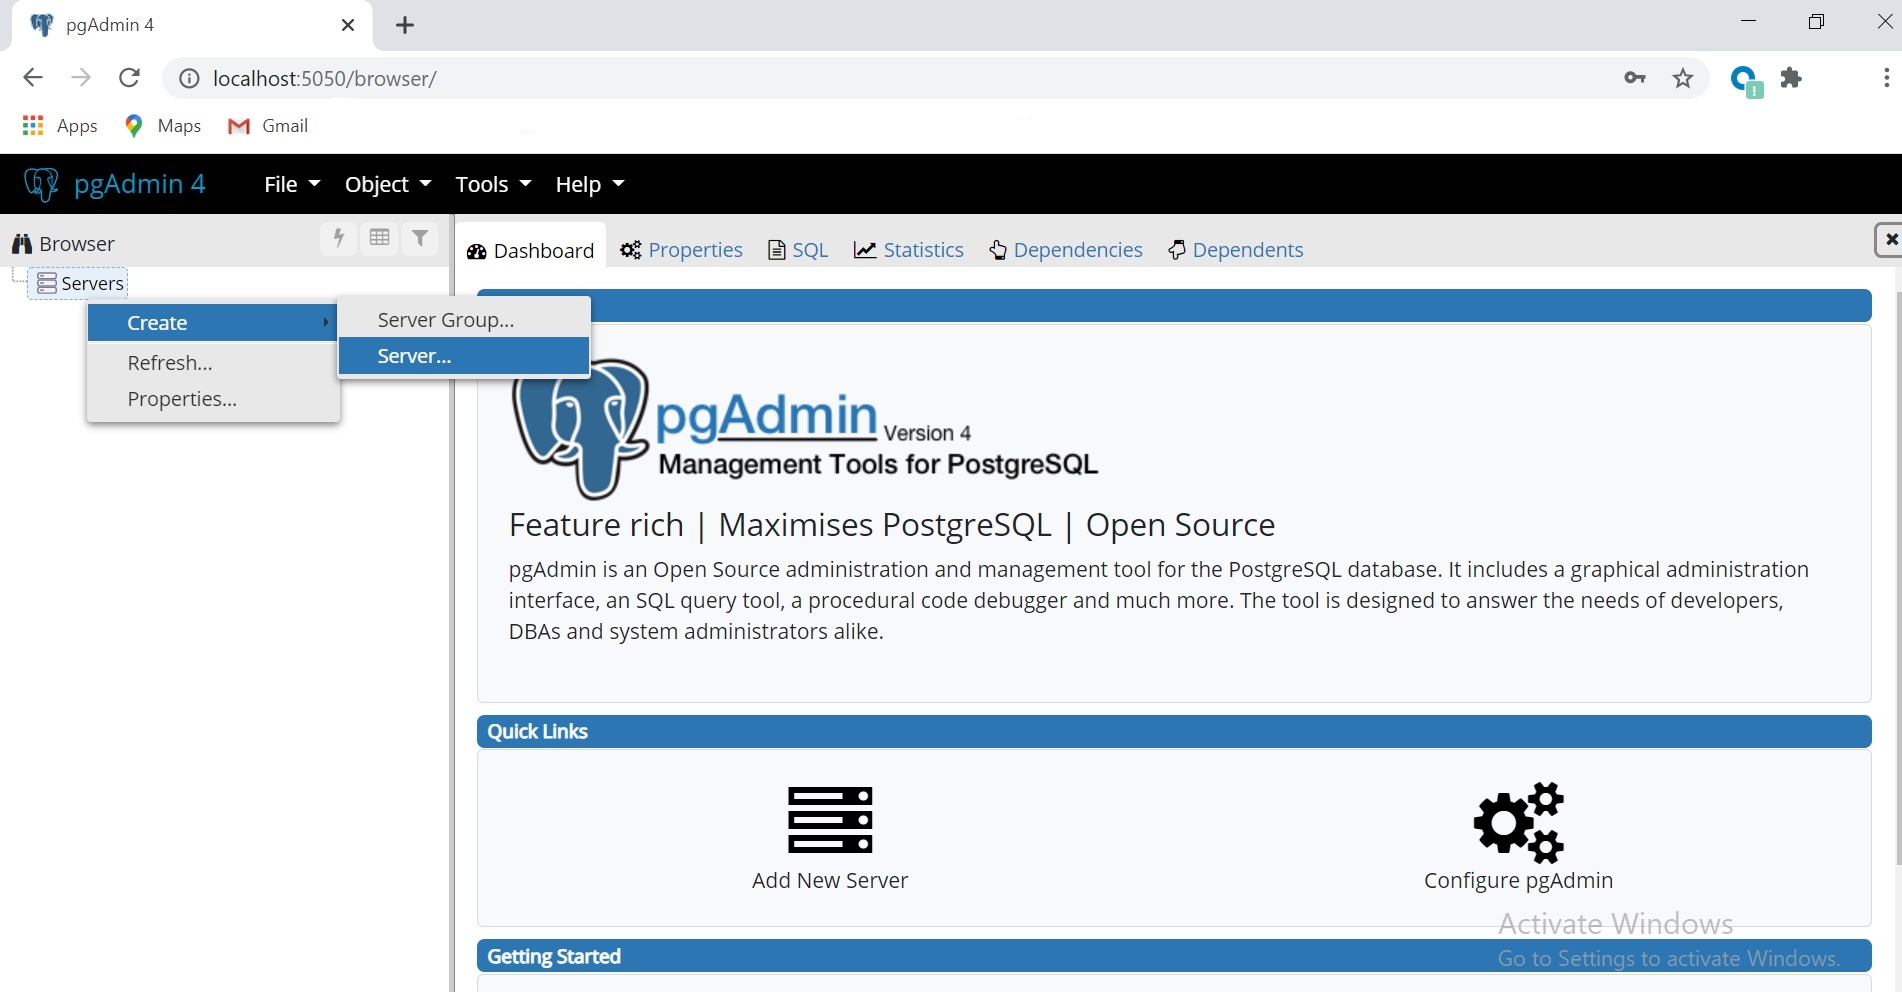View site information icon in address bar

(x=188, y=78)
